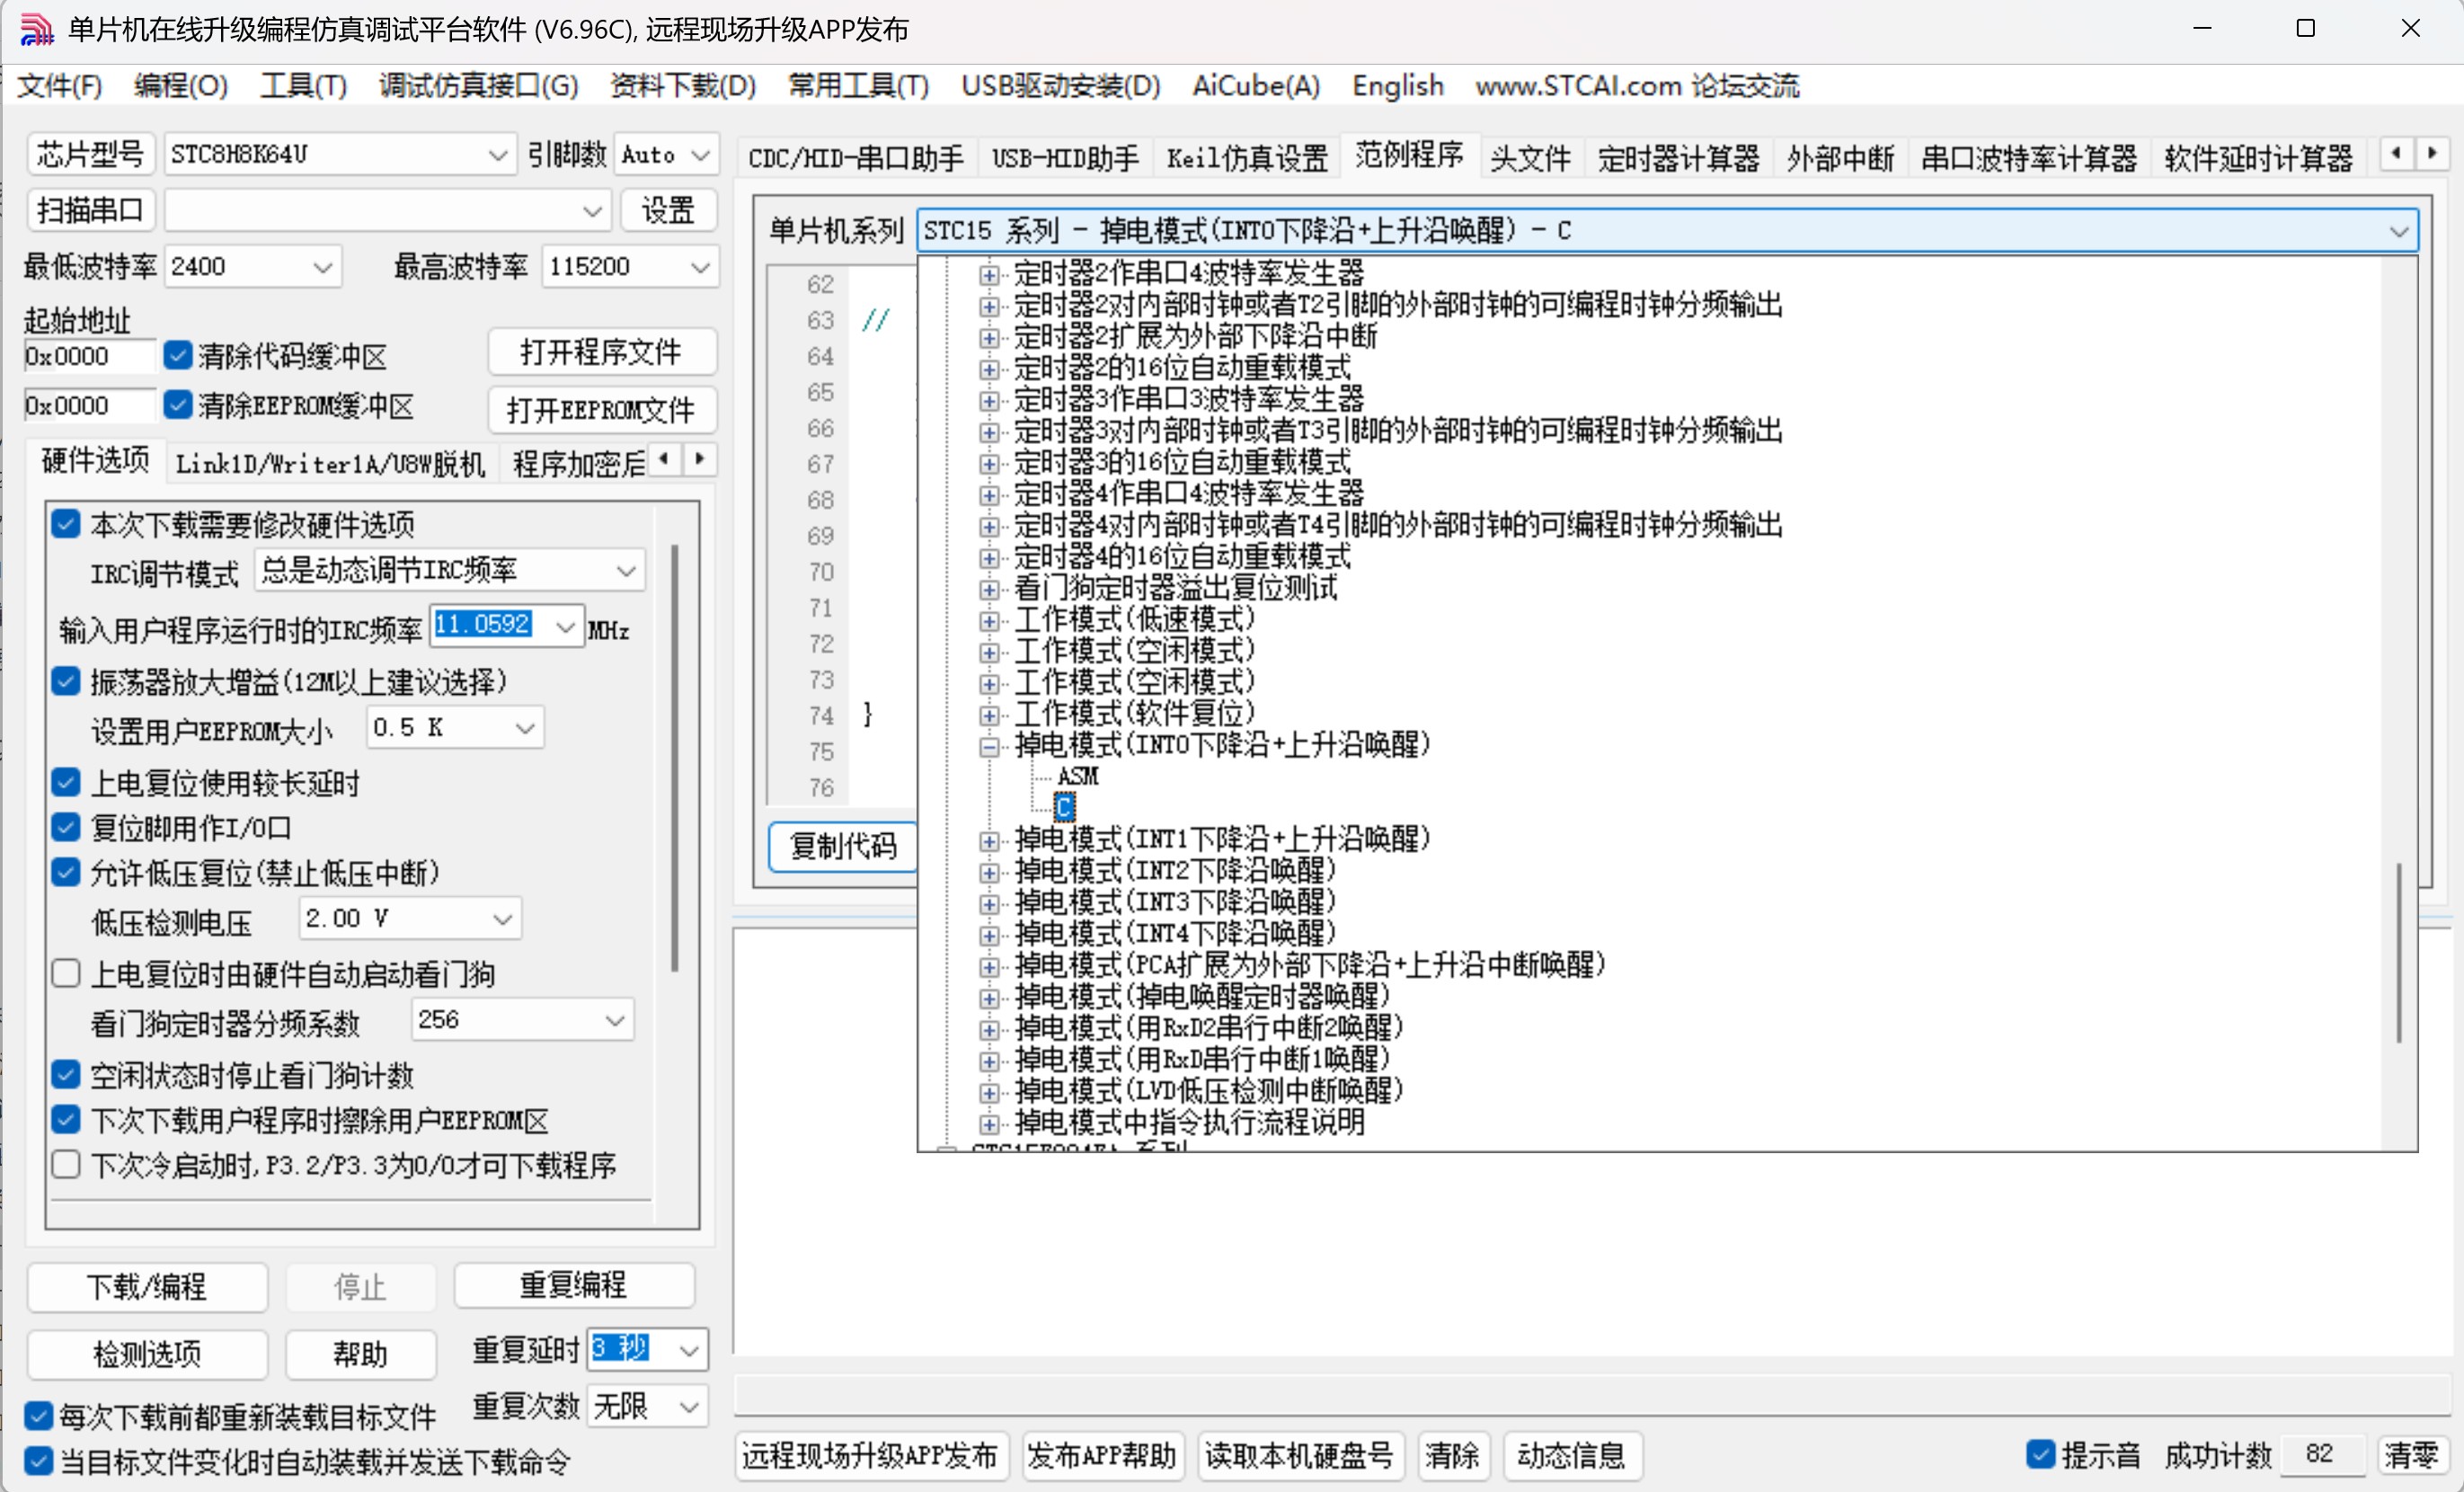The height and width of the screenshot is (1492, 2464).
Task: Uncheck 清除EEPROM缓冲区 option
Action: pyautogui.click(x=178, y=404)
